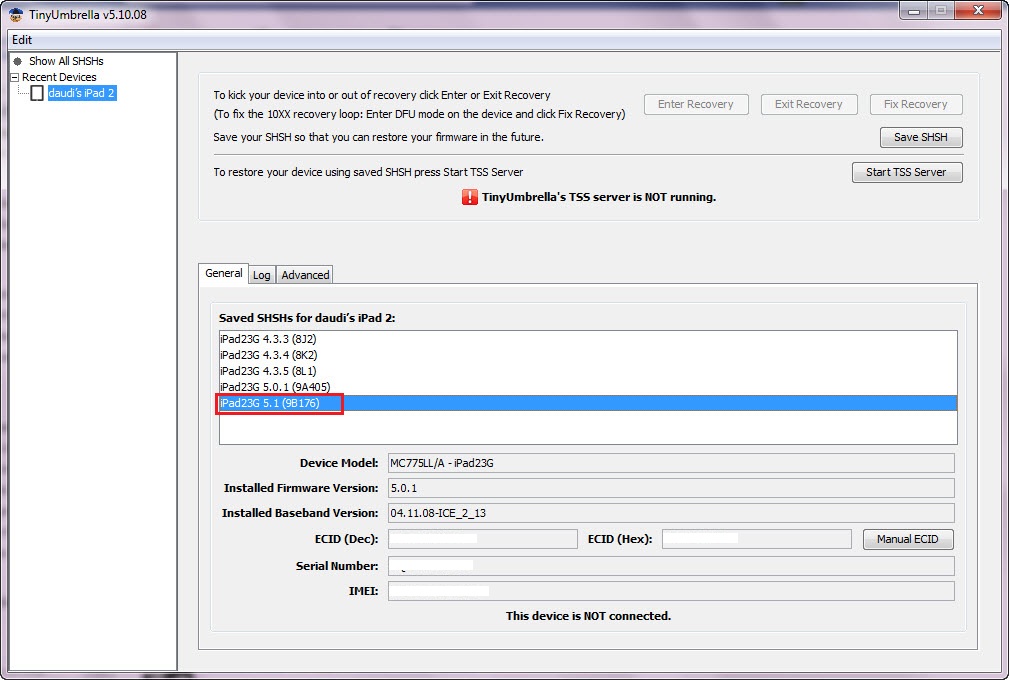This screenshot has width=1009, height=680.
Task: Click the Enter Recovery button
Action: [696, 104]
